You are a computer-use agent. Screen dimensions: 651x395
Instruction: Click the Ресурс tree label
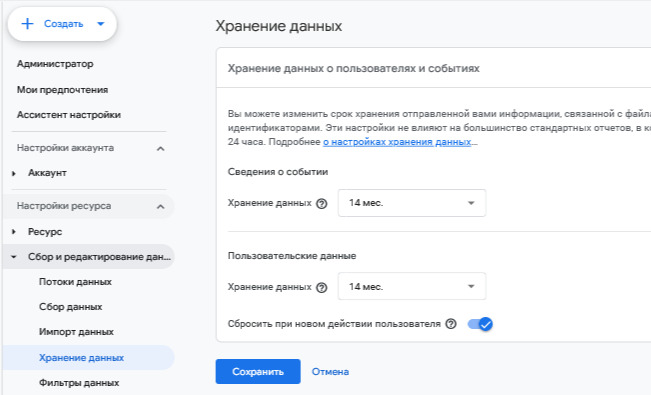[x=45, y=232]
